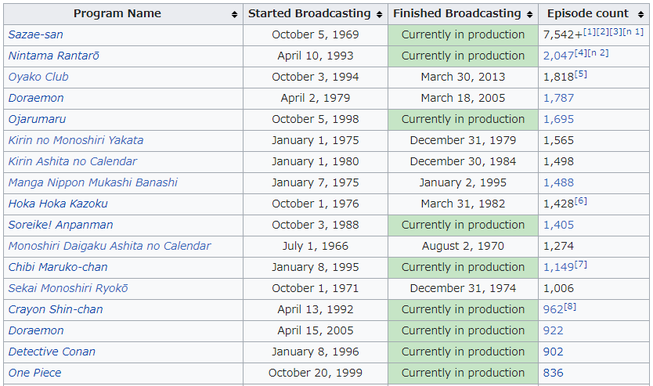Open the 1,787 episode count link
This screenshot has width=653, height=386.
point(558,98)
